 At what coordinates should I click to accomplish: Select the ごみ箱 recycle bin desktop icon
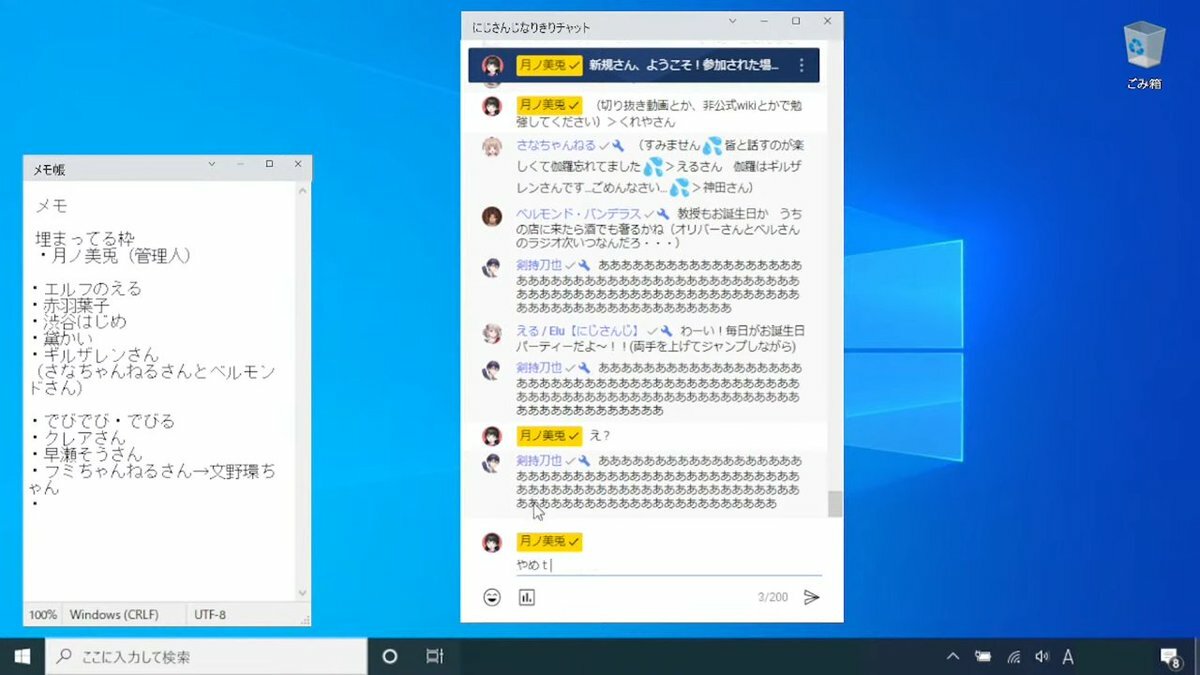[x=1143, y=57]
